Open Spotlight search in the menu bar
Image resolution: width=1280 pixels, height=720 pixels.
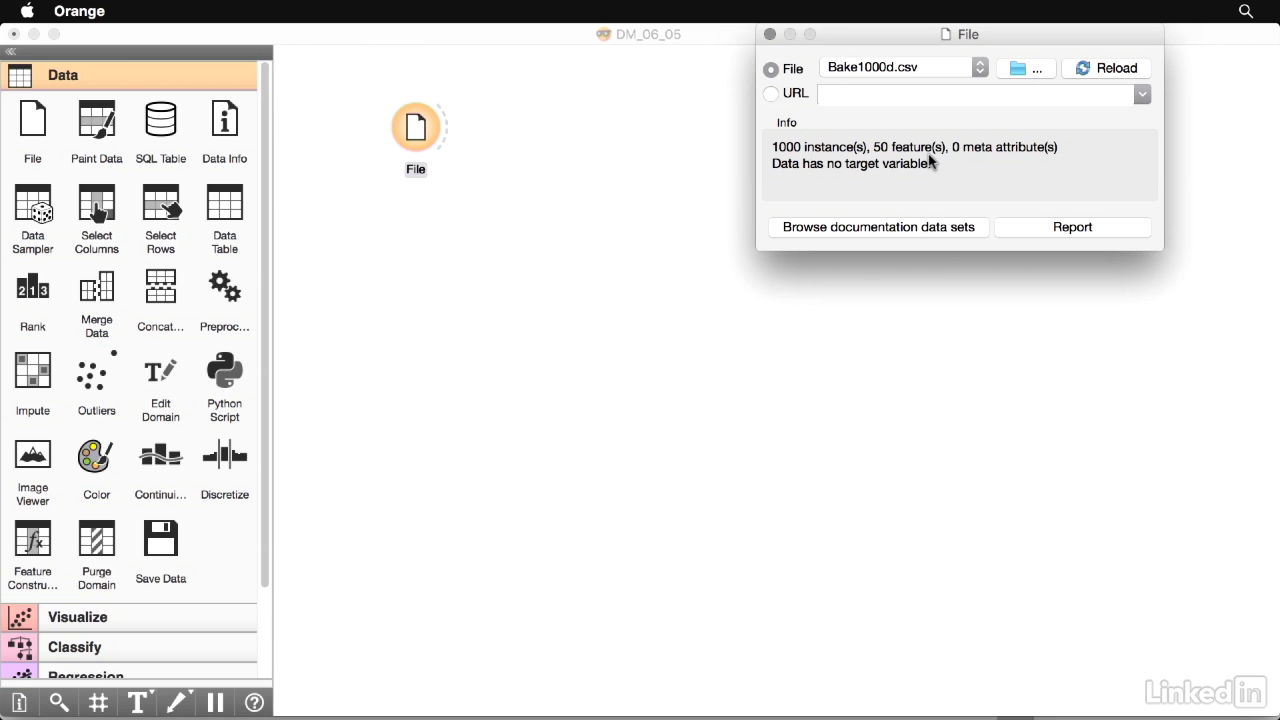click(x=1246, y=11)
